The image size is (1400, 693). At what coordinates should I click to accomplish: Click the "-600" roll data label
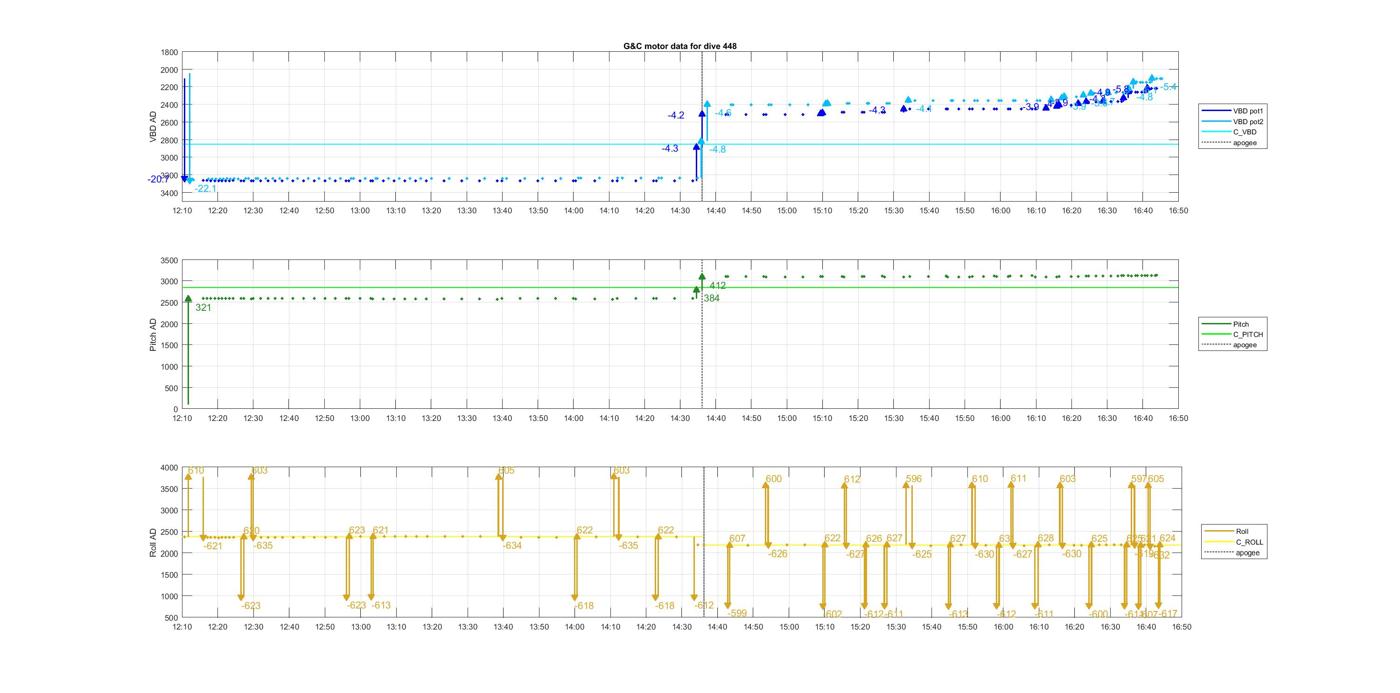[1099, 614]
